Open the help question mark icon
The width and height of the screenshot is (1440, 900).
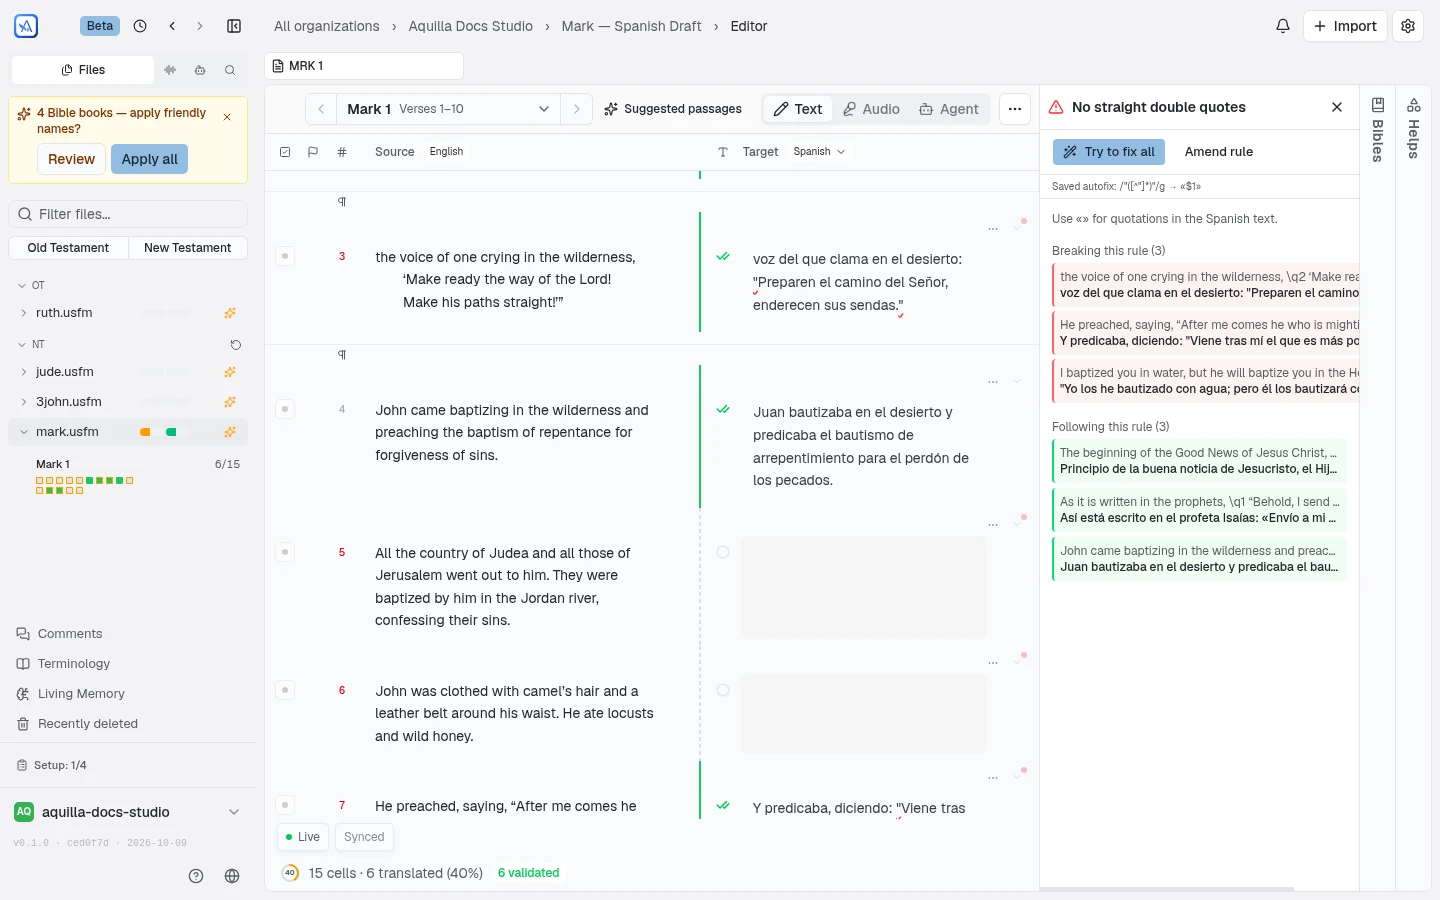click(196, 876)
